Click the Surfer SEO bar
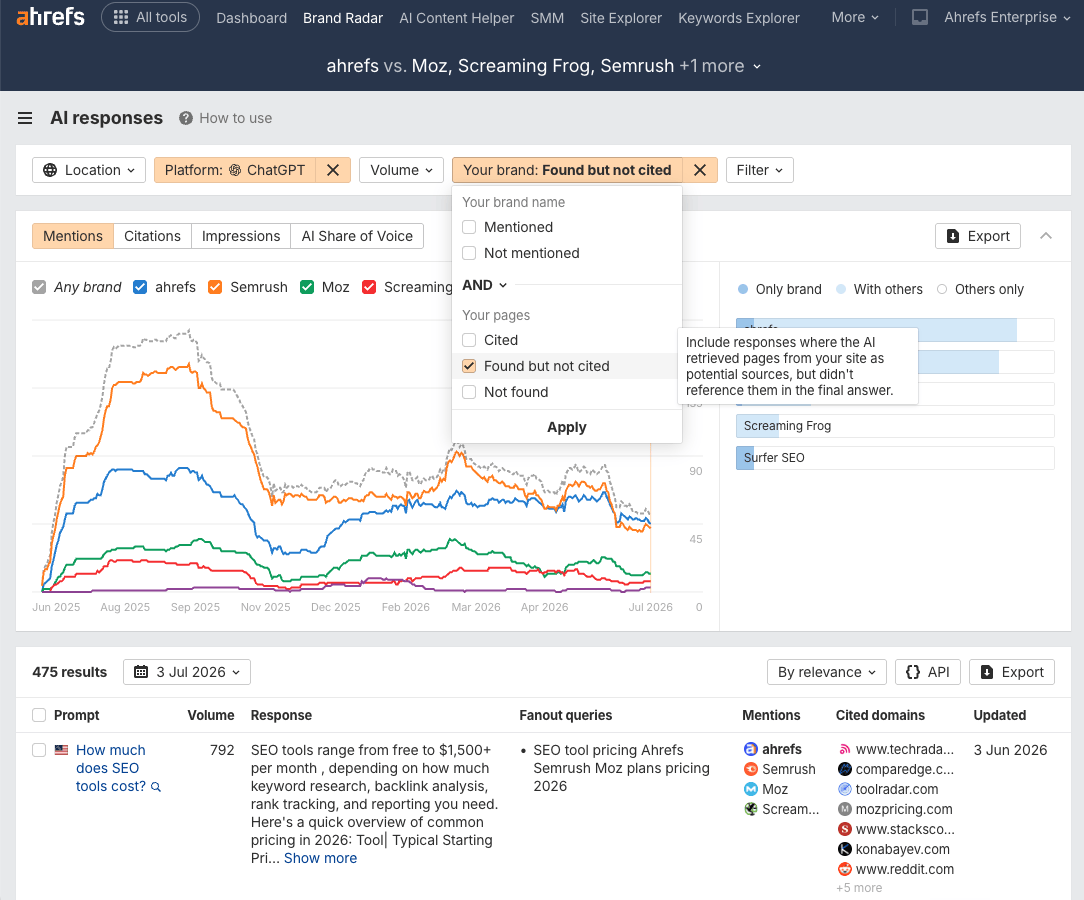1084x900 pixels. pyautogui.click(x=895, y=458)
